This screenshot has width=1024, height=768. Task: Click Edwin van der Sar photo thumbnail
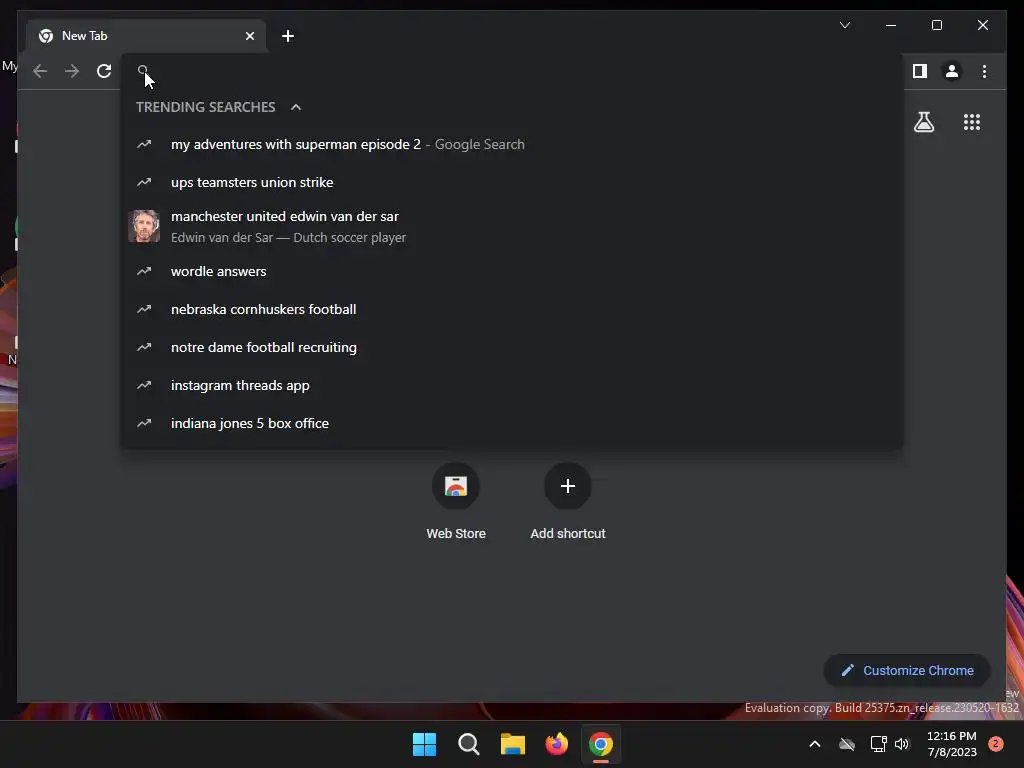(x=144, y=226)
